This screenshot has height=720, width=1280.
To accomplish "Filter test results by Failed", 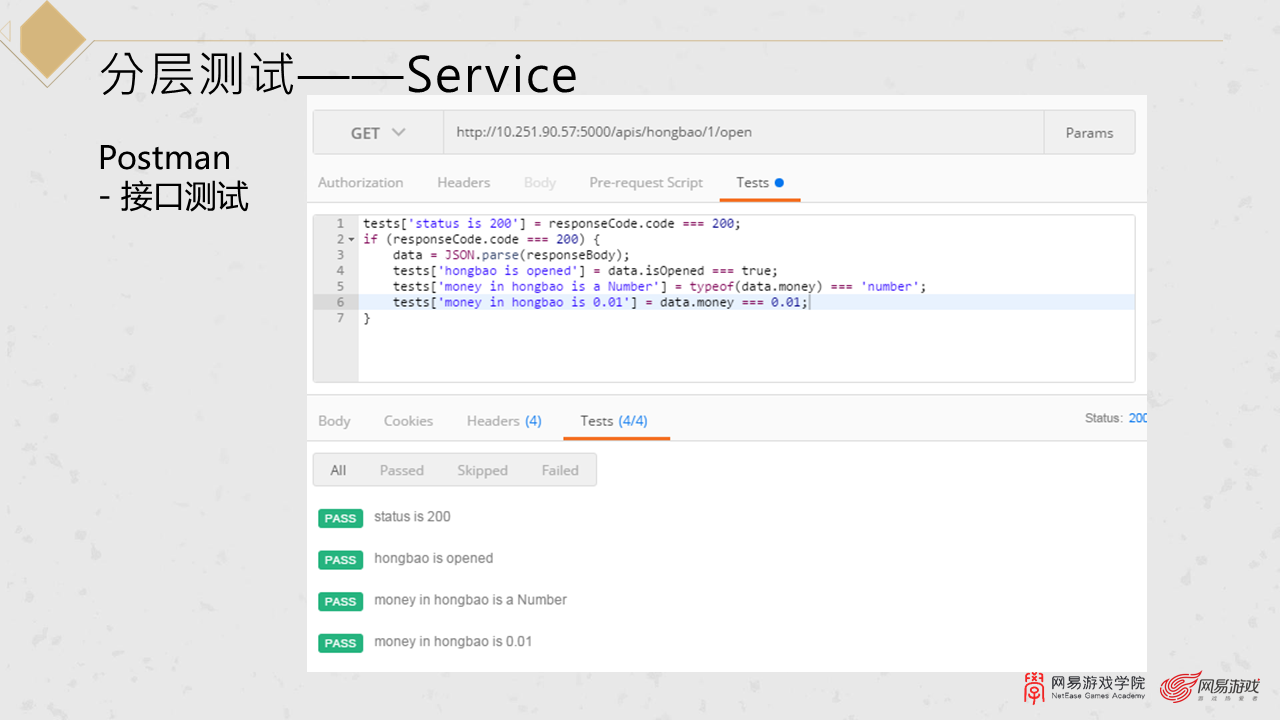I will [x=560, y=470].
